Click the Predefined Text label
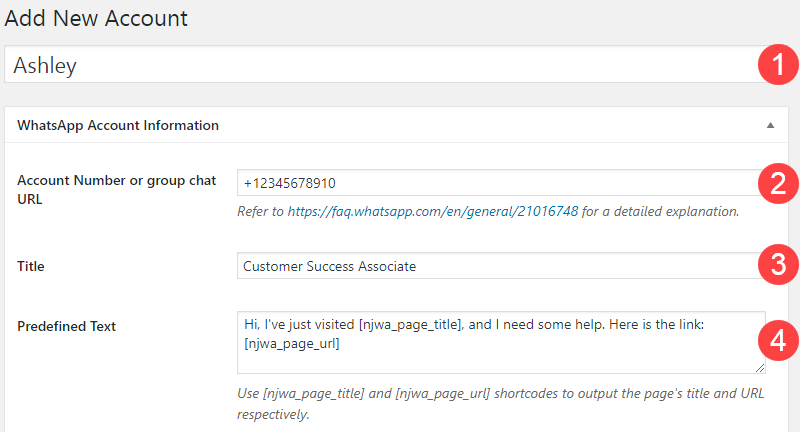Viewport: 800px width, 432px height. coord(66,326)
